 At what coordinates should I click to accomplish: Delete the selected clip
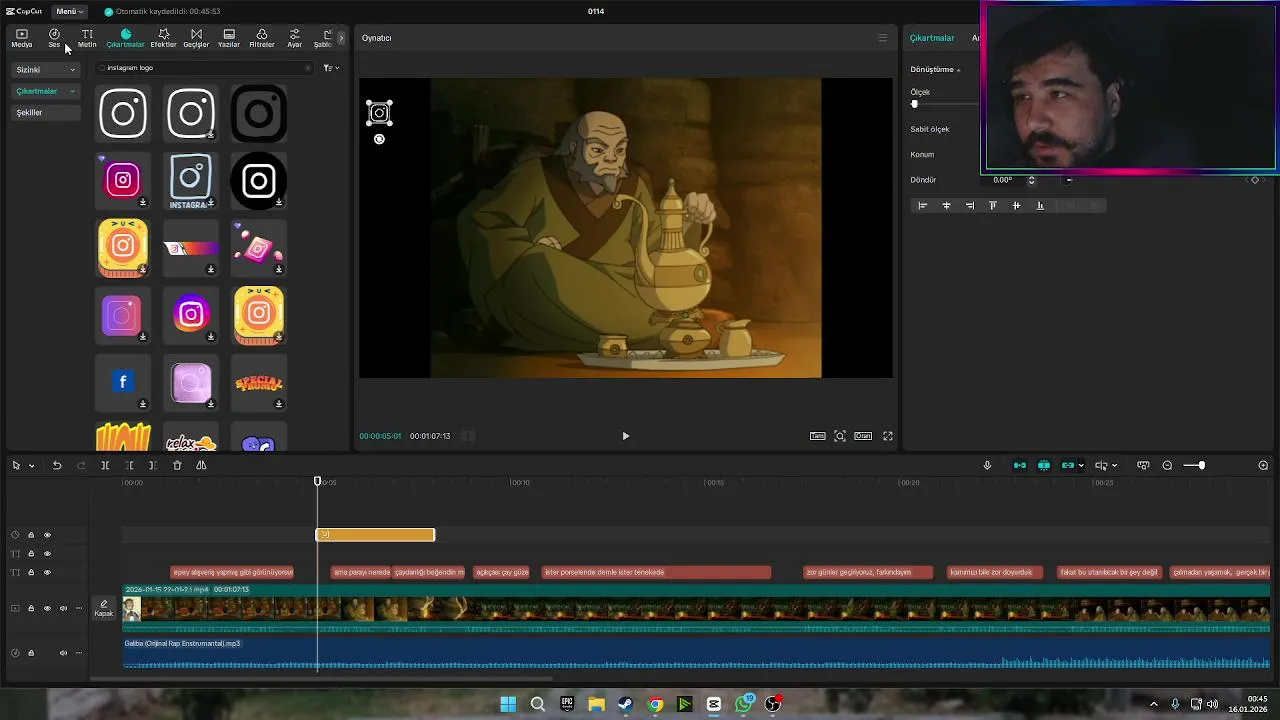(x=177, y=465)
